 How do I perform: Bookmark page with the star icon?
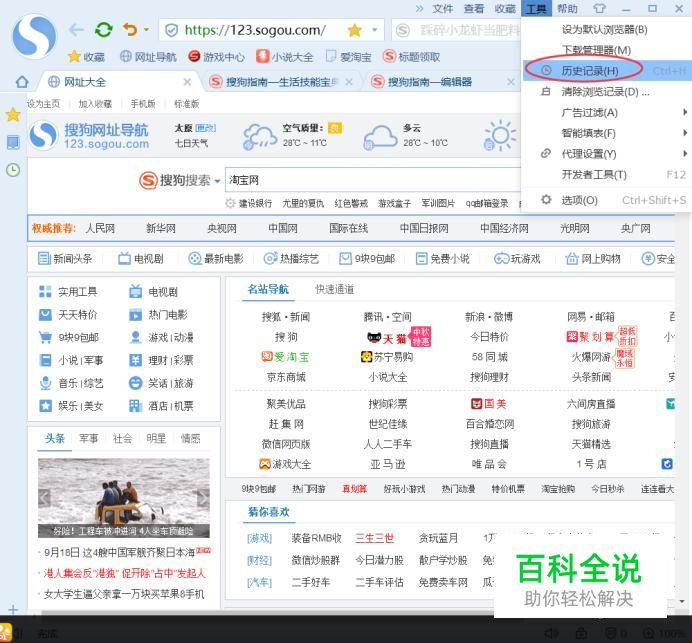coord(354,30)
